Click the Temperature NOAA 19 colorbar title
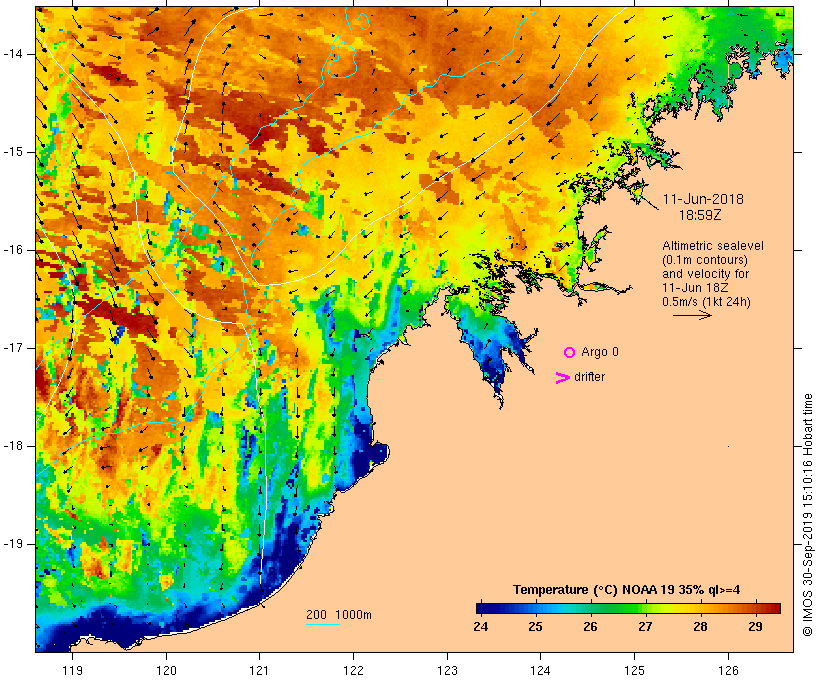This screenshot has height=680, width=820. [x=627, y=590]
